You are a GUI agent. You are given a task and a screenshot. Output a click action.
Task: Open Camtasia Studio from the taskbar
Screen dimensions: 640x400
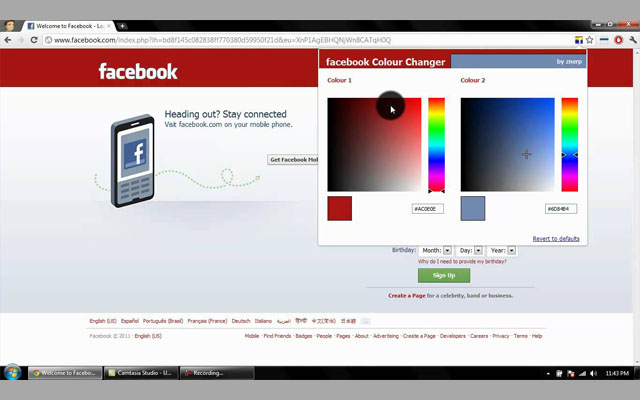tap(140, 372)
